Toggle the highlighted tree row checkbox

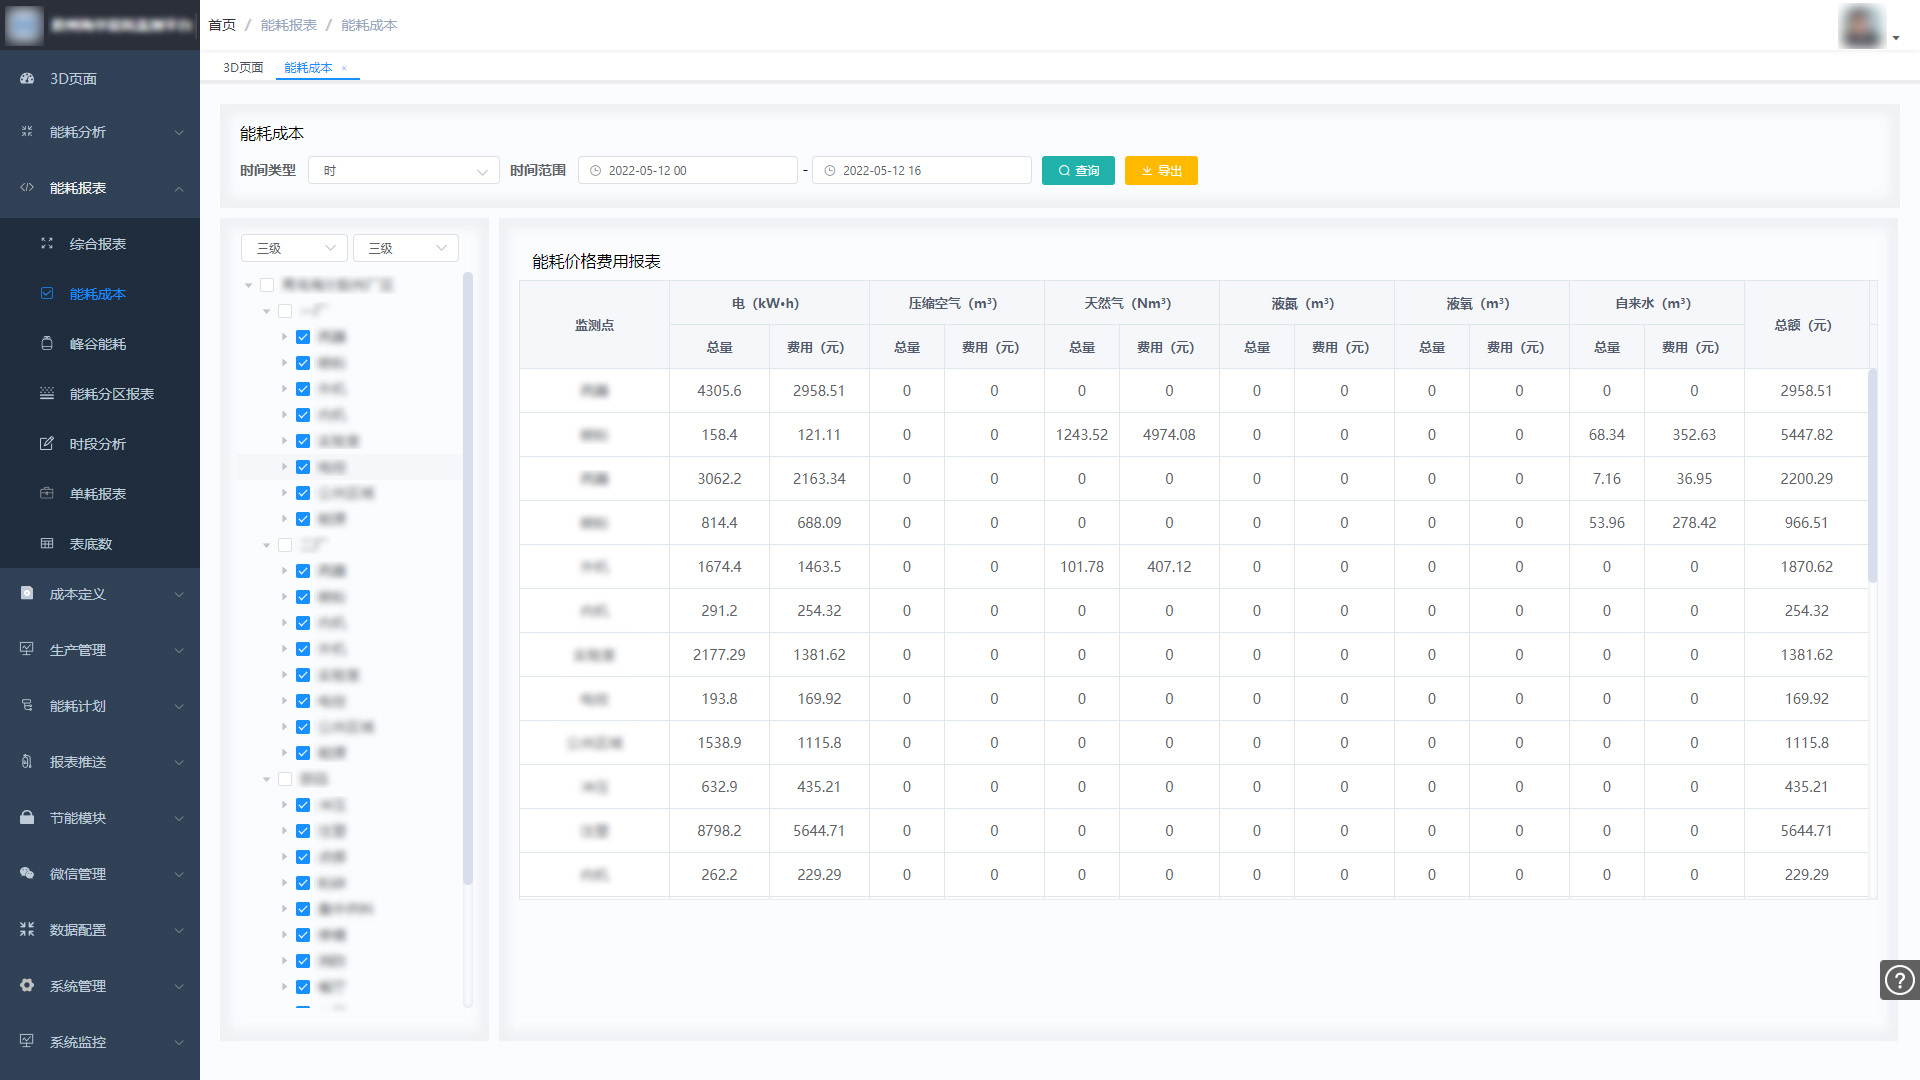pos(303,467)
